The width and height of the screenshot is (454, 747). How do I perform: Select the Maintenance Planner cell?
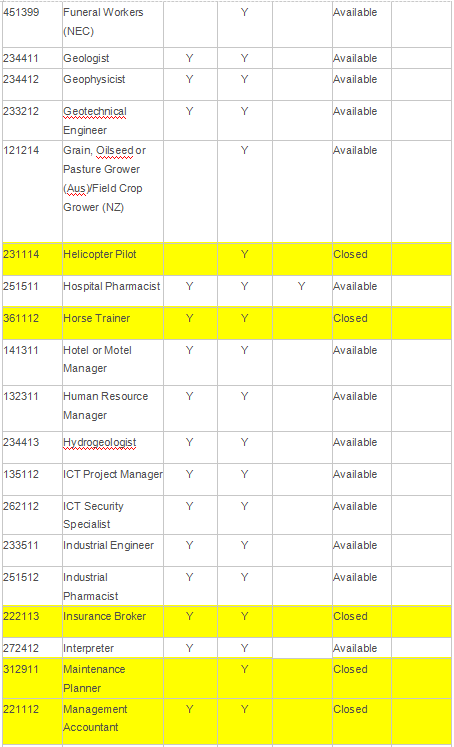click(113, 678)
